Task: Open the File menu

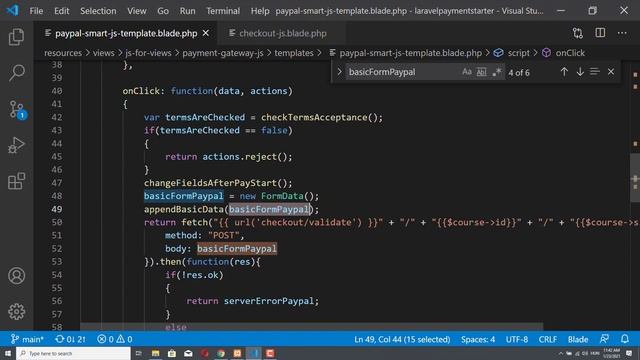Action: pyautogui.click(x=36, y=11)
